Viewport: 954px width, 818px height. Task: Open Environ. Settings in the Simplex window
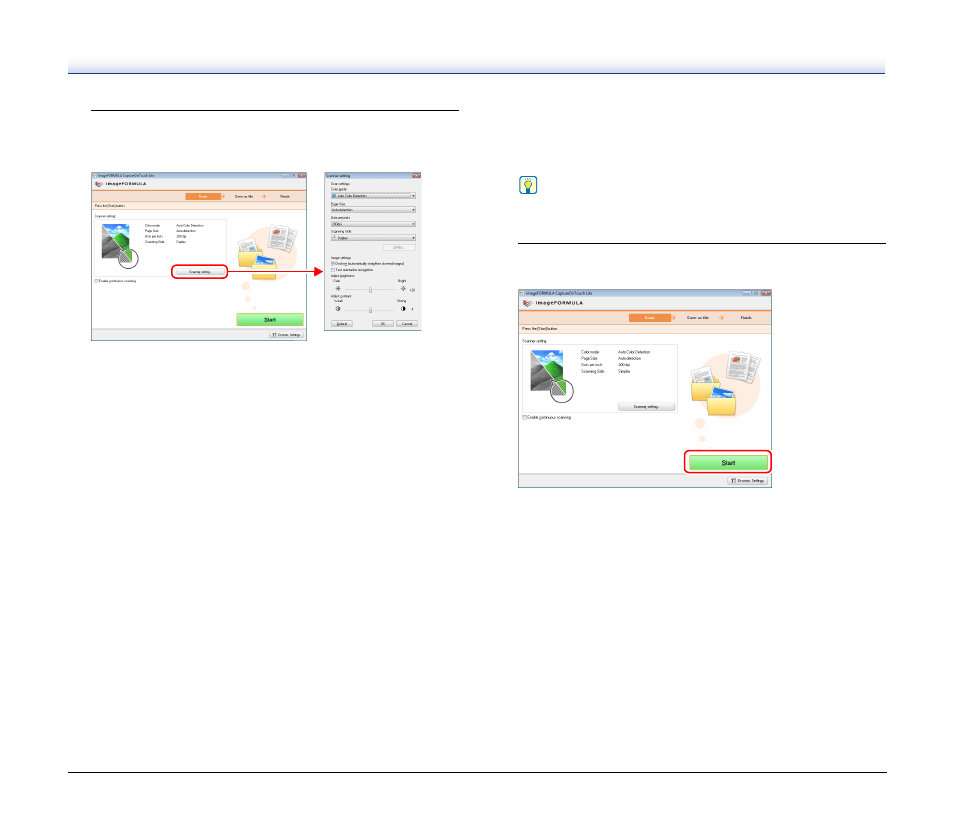click(748, 481)
